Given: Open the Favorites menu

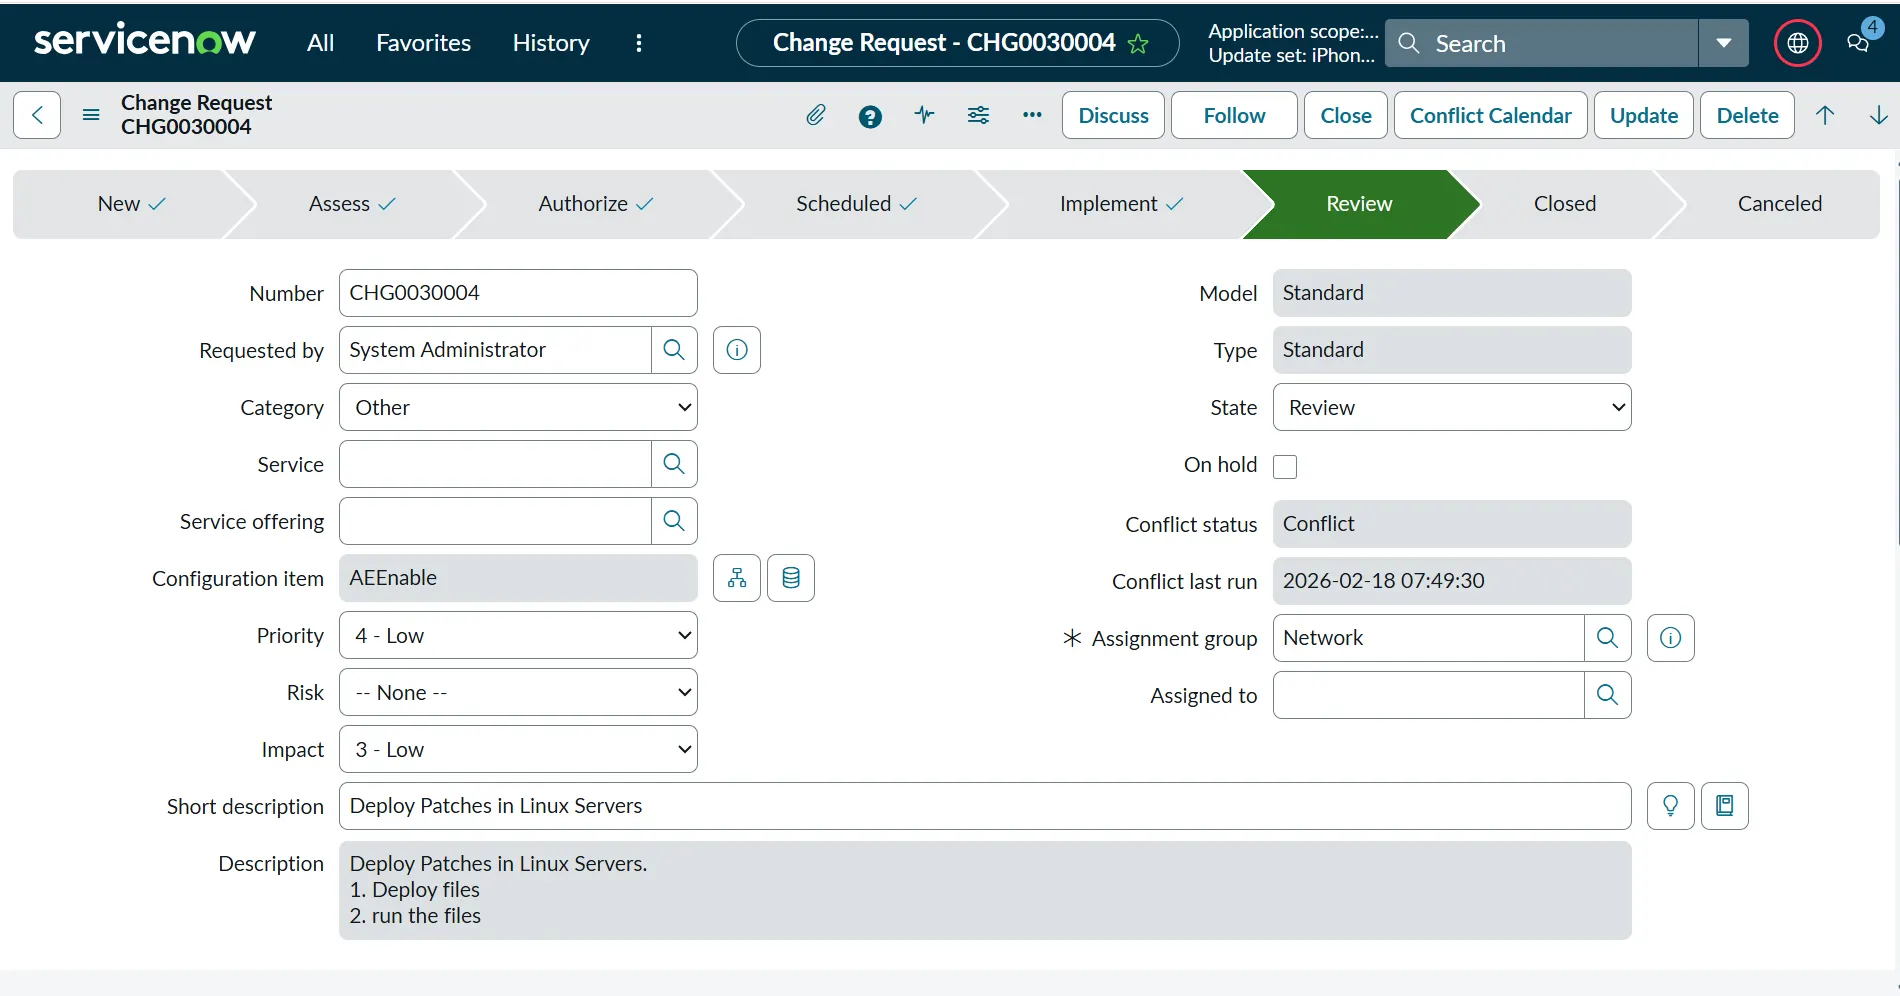Looking at the screenshot, I should 423,43.
